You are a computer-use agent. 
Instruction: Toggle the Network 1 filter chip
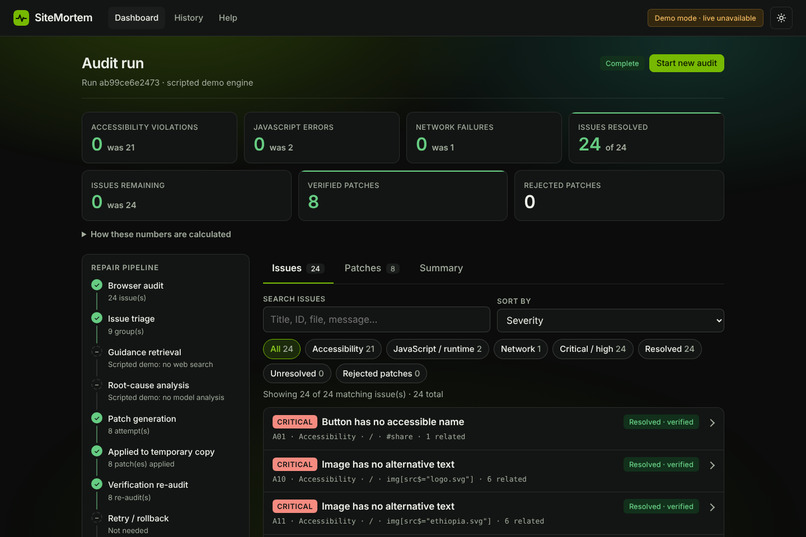coord(521,349)
